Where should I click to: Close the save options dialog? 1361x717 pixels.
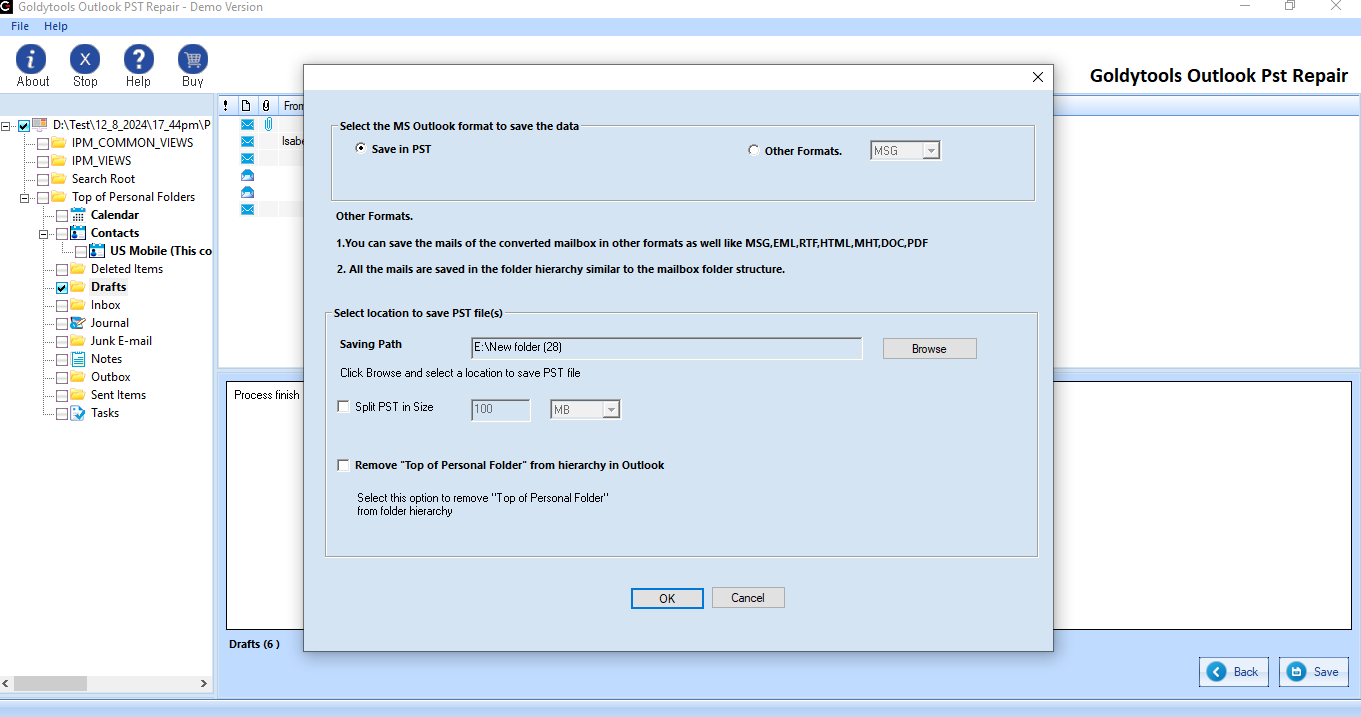pos(1037,77)
